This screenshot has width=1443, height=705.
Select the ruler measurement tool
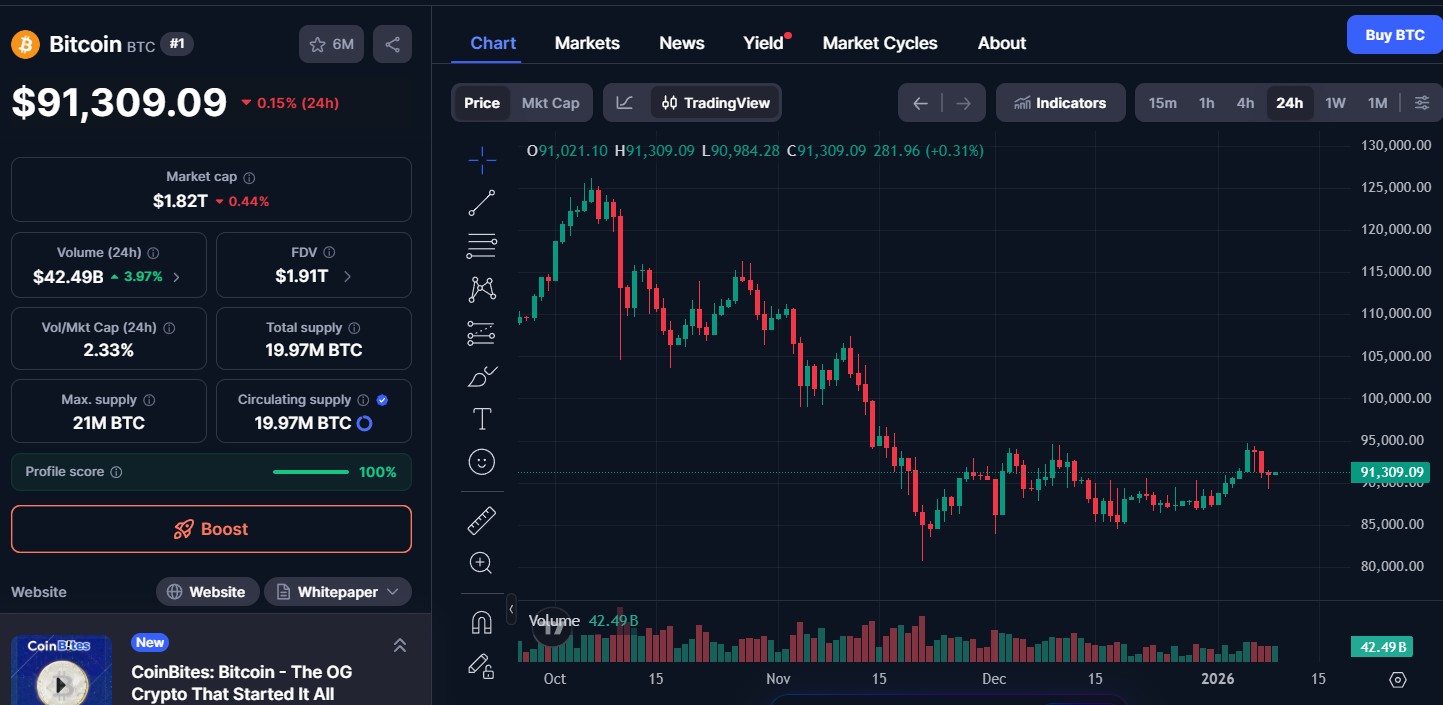pos(481,519)
